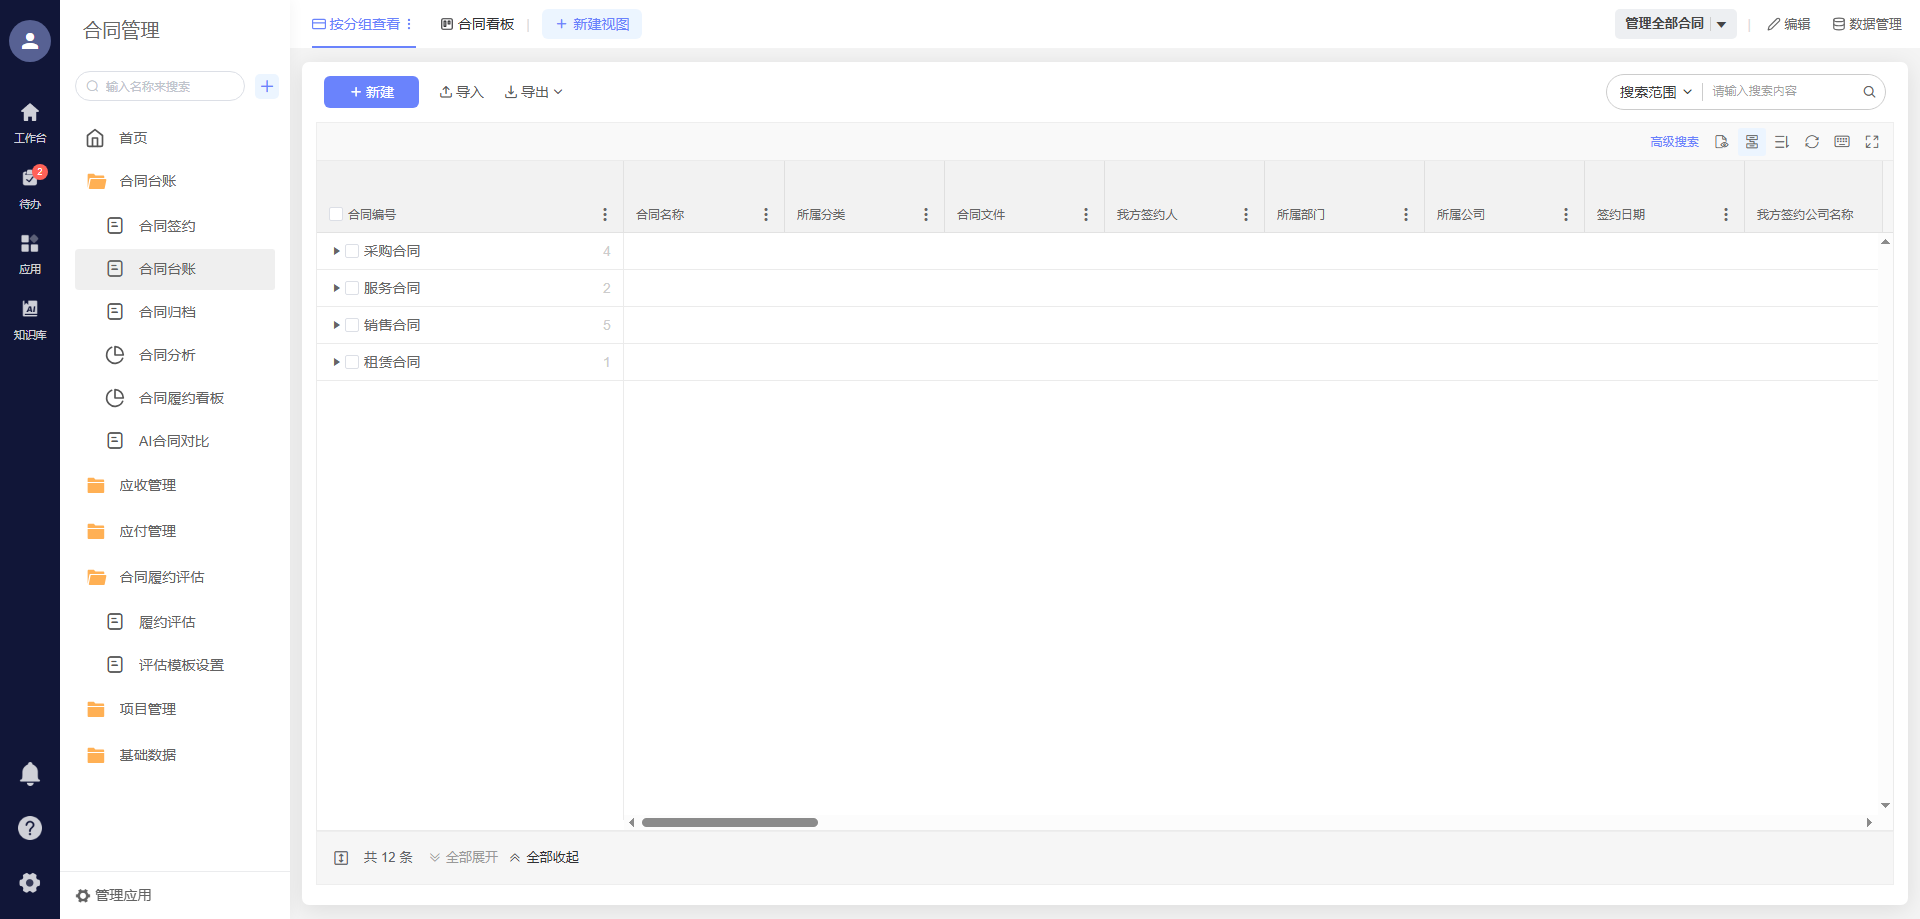Click the horizontal scrollbar thumb under the table
The height and width of the screenshot is (919, 1920).
click(729, 823)
